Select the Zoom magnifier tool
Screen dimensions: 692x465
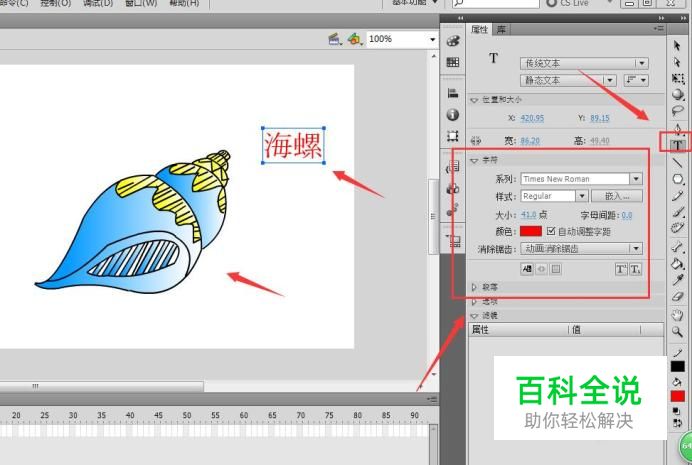[677, 332]
